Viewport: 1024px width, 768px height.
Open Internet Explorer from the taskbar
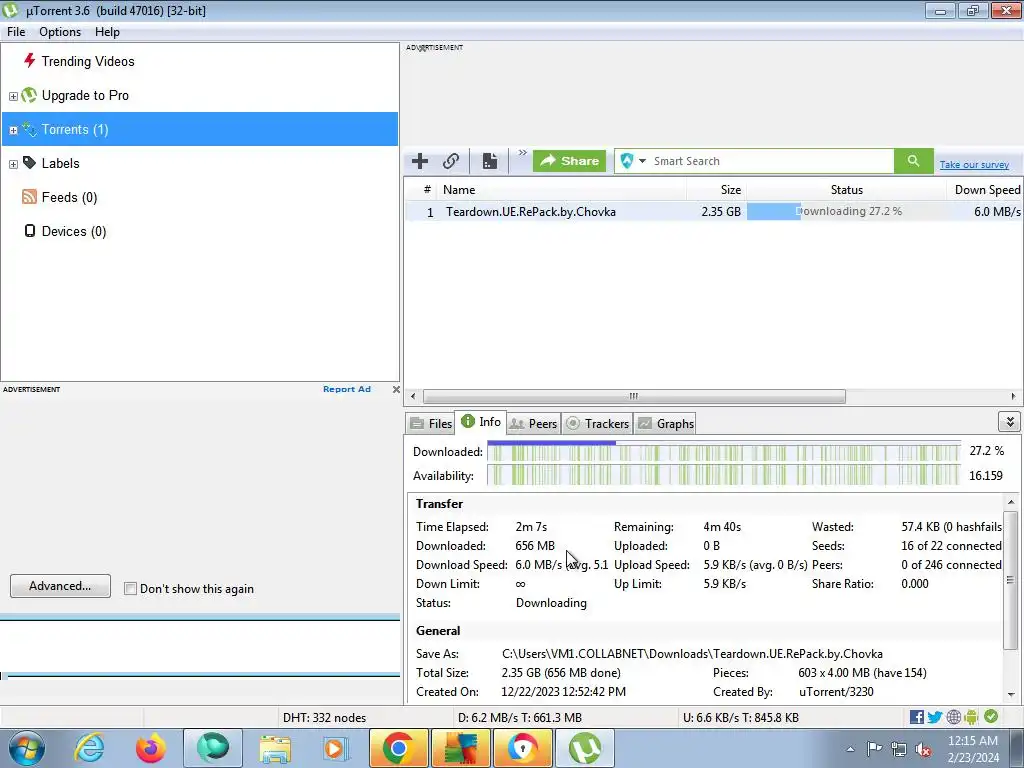pyautogui.click(x=89, y=748)
